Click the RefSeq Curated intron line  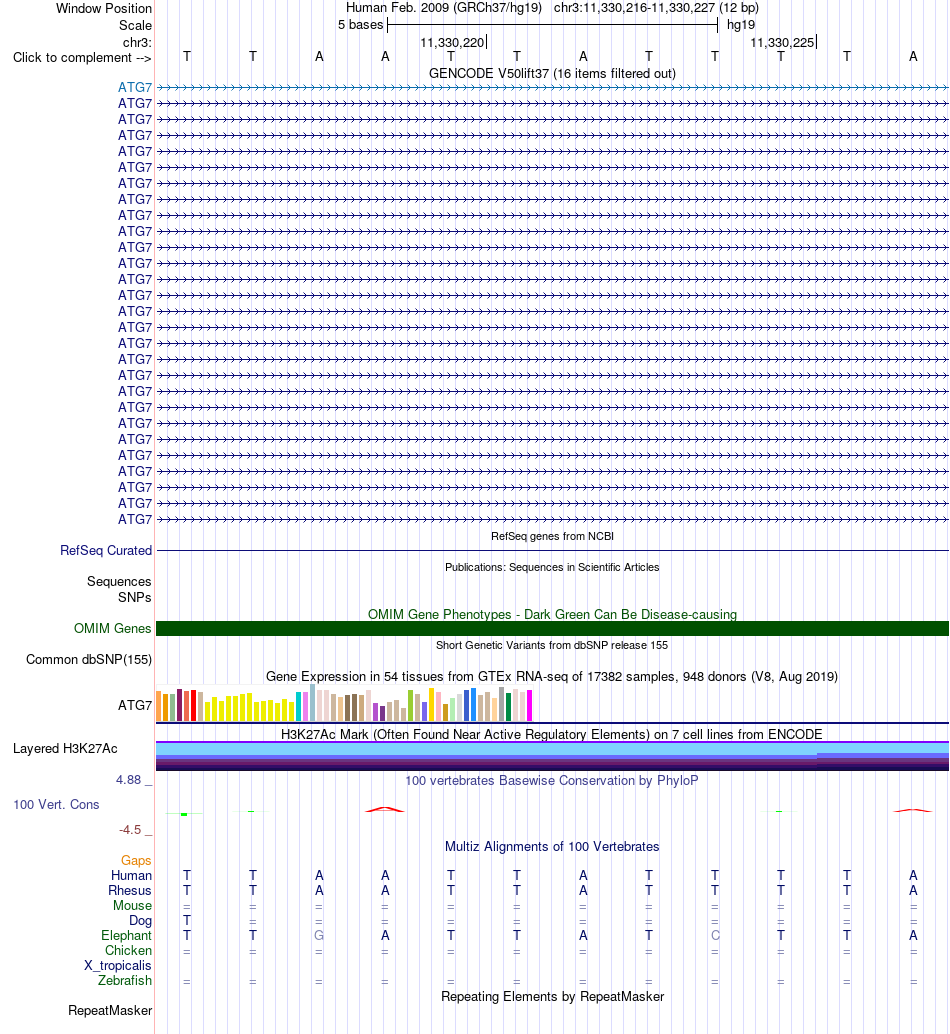552,550
